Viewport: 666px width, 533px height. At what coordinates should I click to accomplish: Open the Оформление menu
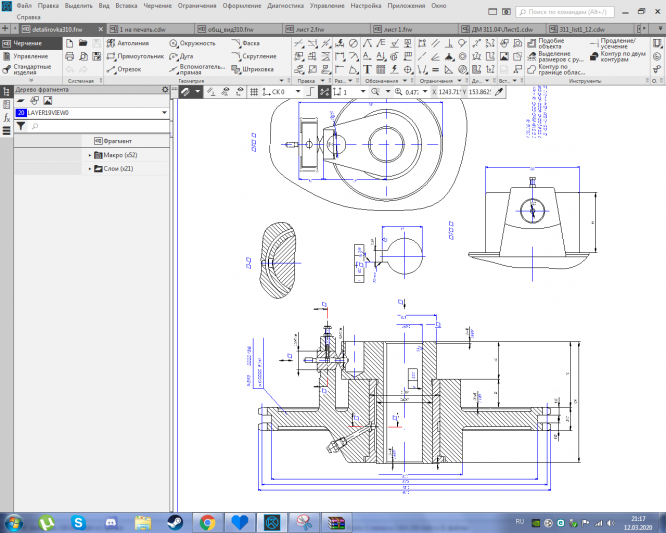(x=242, y=6)
